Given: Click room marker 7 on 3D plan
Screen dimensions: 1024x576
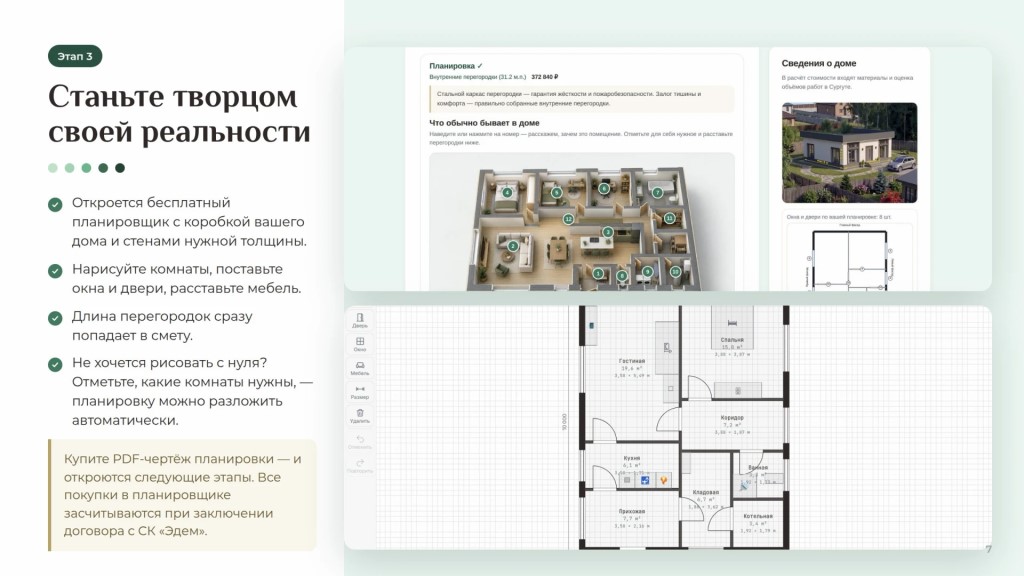Looking at the screenshot, I should point(658,193).
